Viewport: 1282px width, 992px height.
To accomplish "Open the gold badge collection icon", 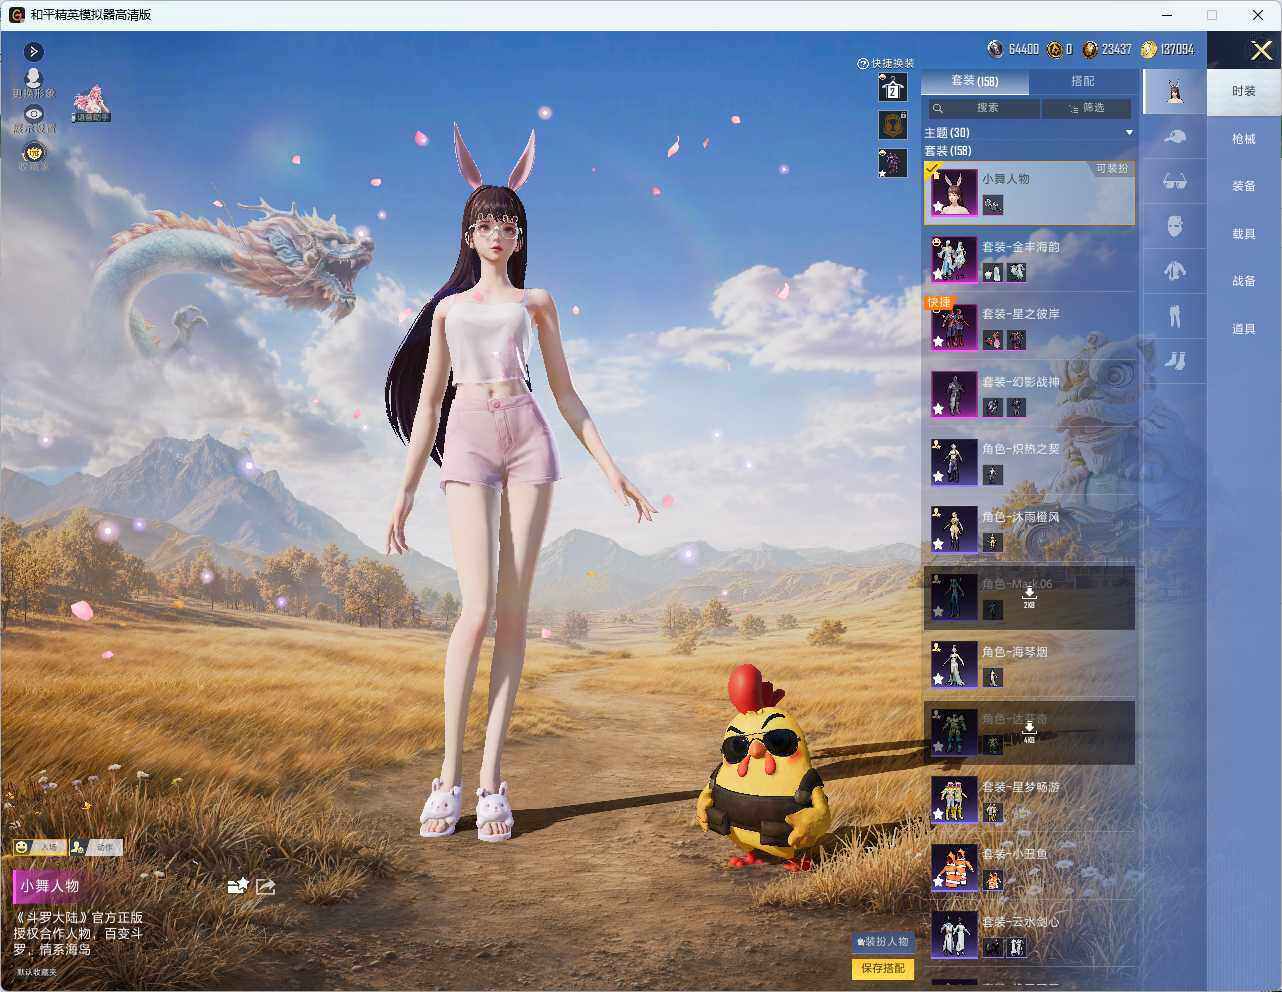I will pos(34,153).
